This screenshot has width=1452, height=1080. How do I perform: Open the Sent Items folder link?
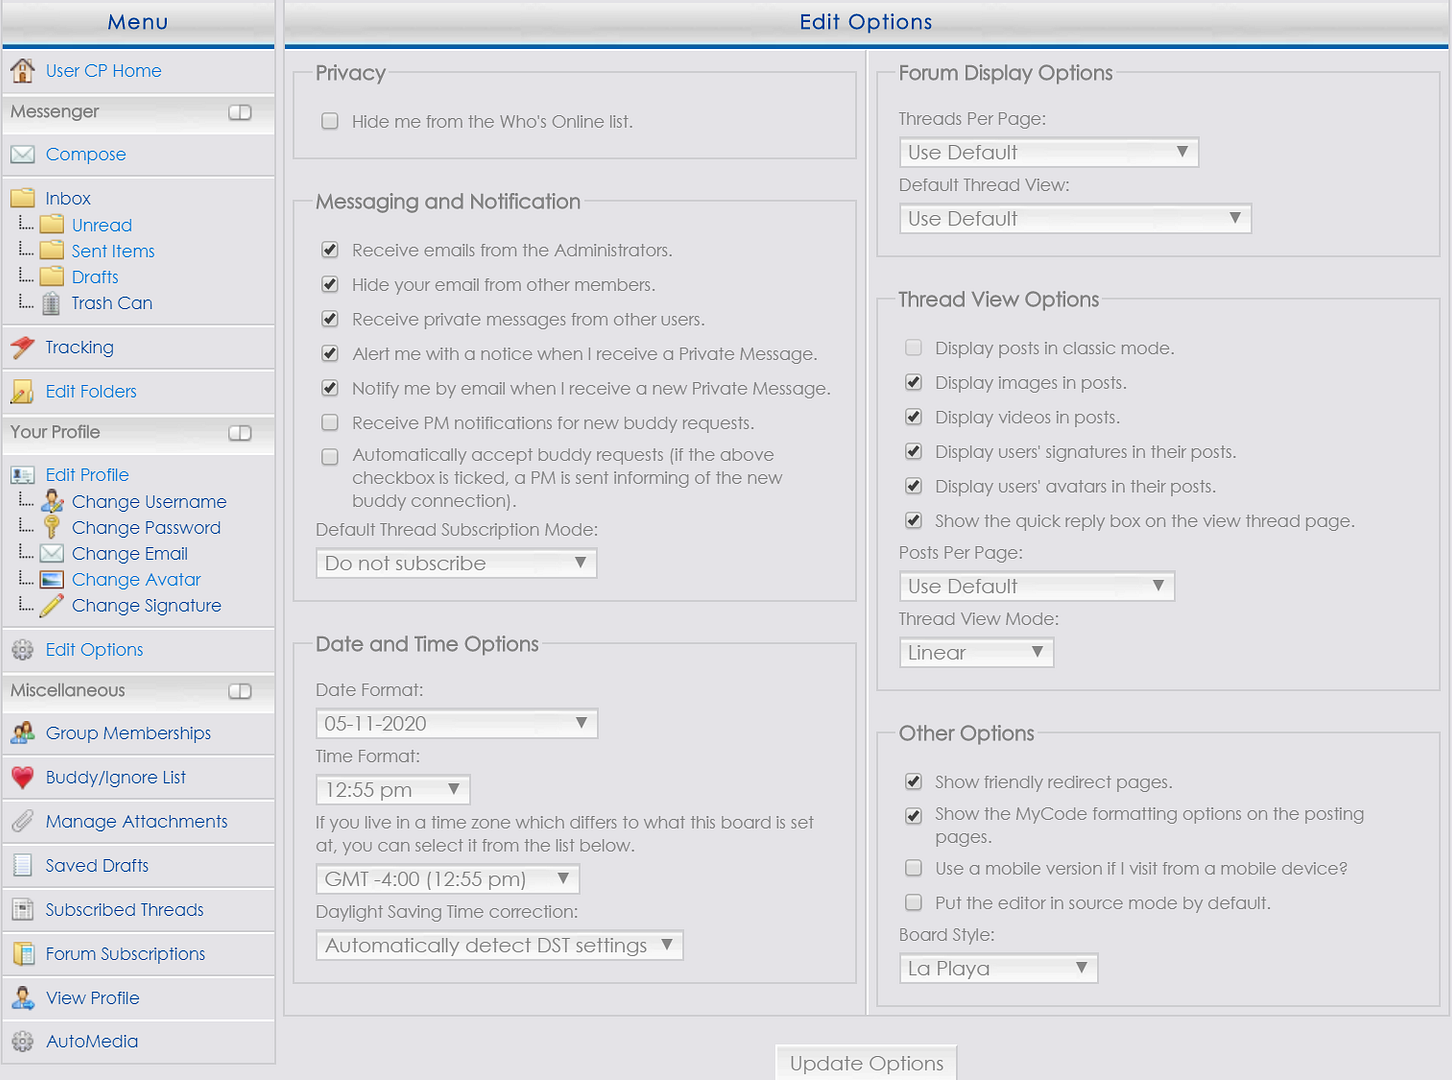113,251
